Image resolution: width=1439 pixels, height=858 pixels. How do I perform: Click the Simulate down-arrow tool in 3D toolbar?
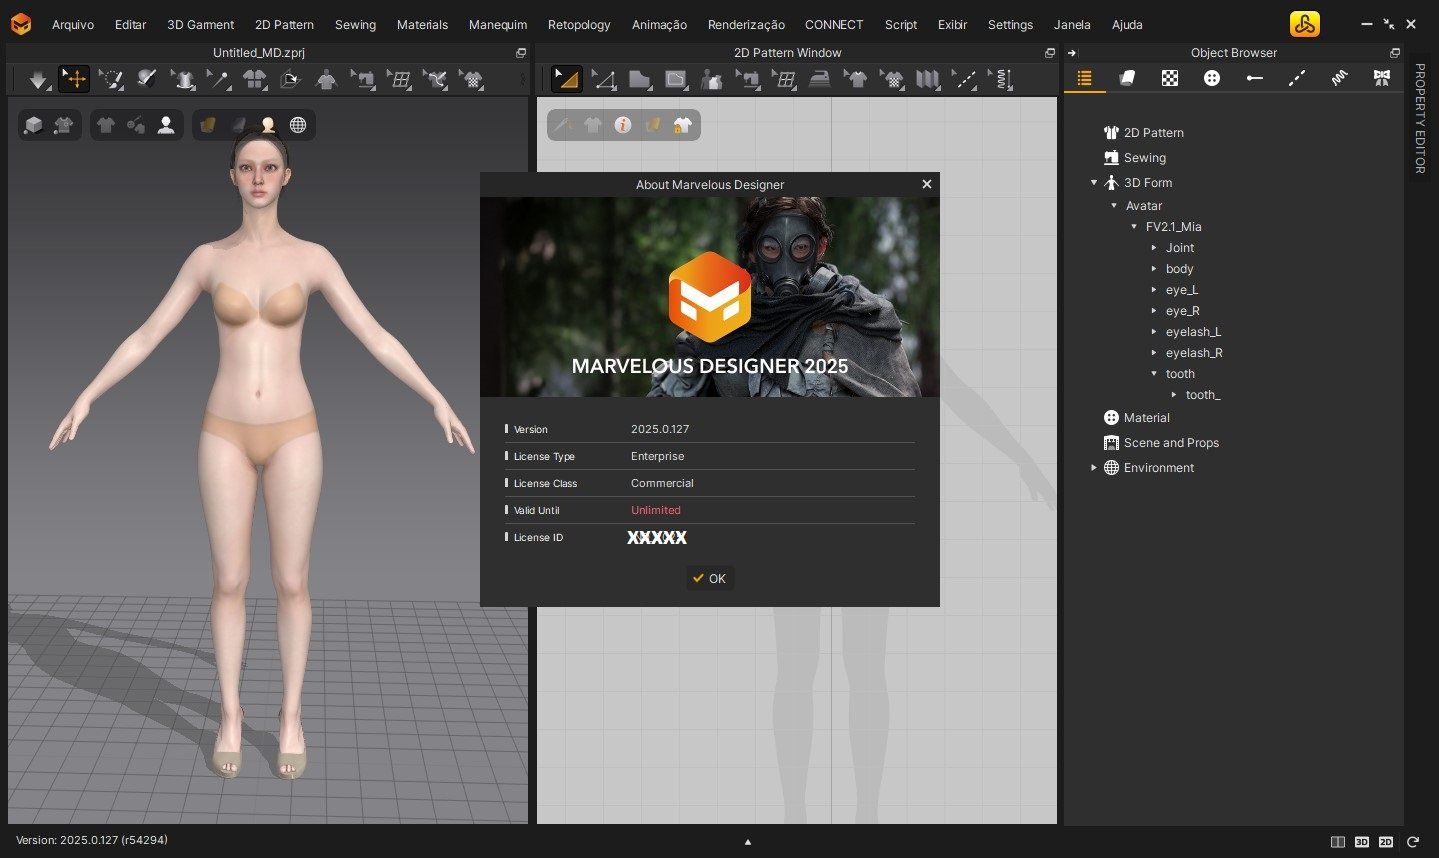[x=38, y=79]
